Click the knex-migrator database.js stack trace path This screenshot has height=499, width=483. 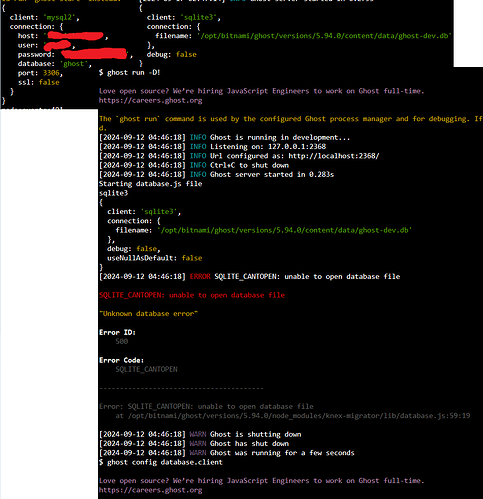click(x=293, y=416)
